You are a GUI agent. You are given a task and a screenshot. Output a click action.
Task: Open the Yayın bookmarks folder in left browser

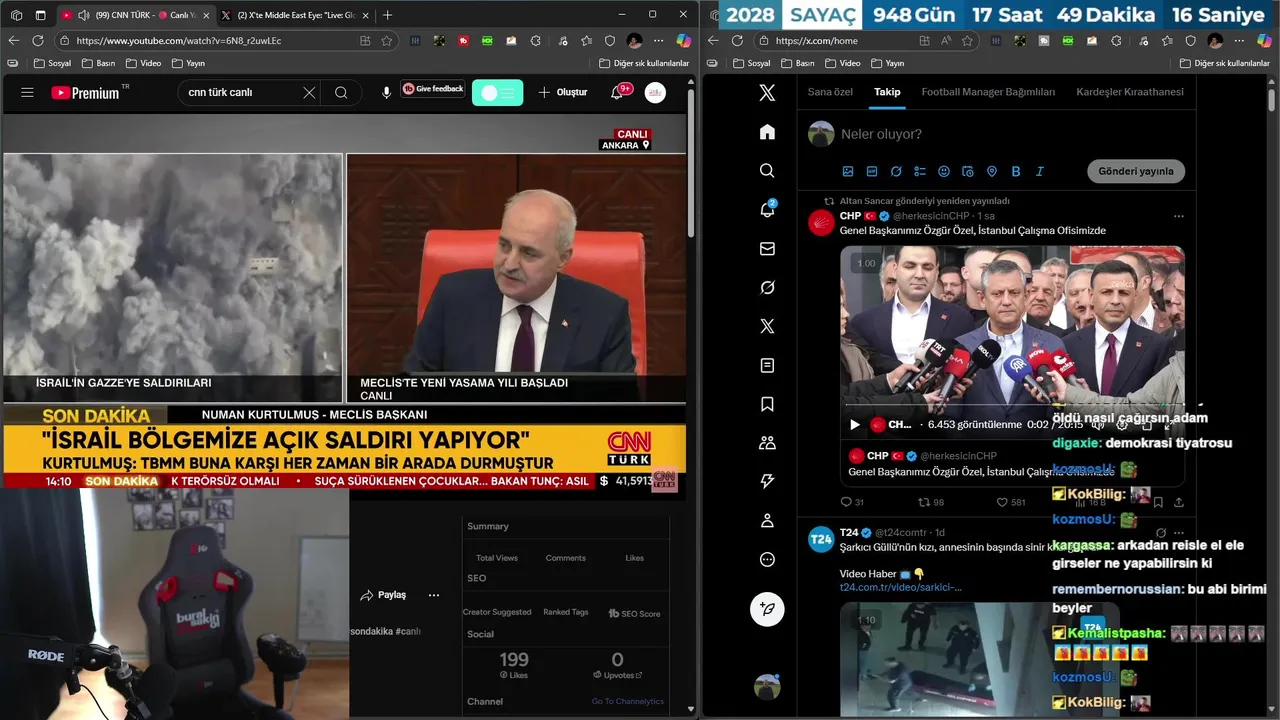coord(188,63)
